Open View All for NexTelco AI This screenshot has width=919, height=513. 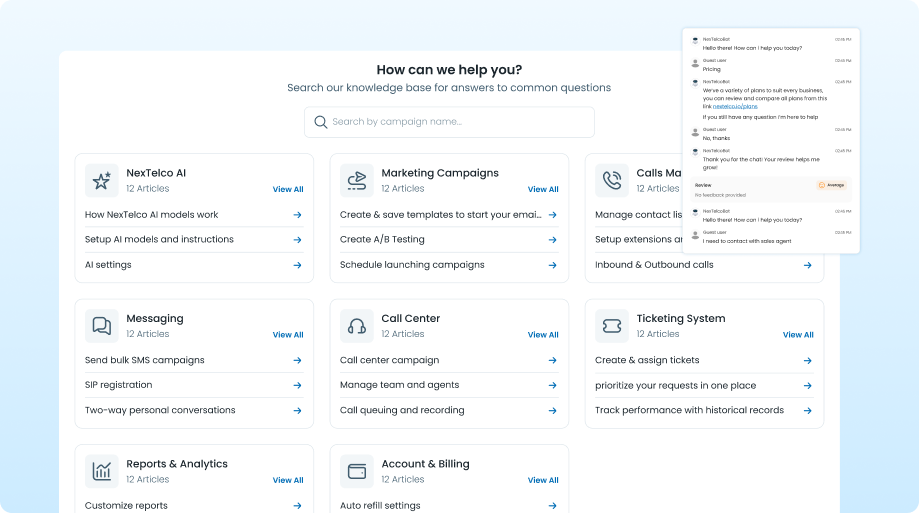[288, 189]
